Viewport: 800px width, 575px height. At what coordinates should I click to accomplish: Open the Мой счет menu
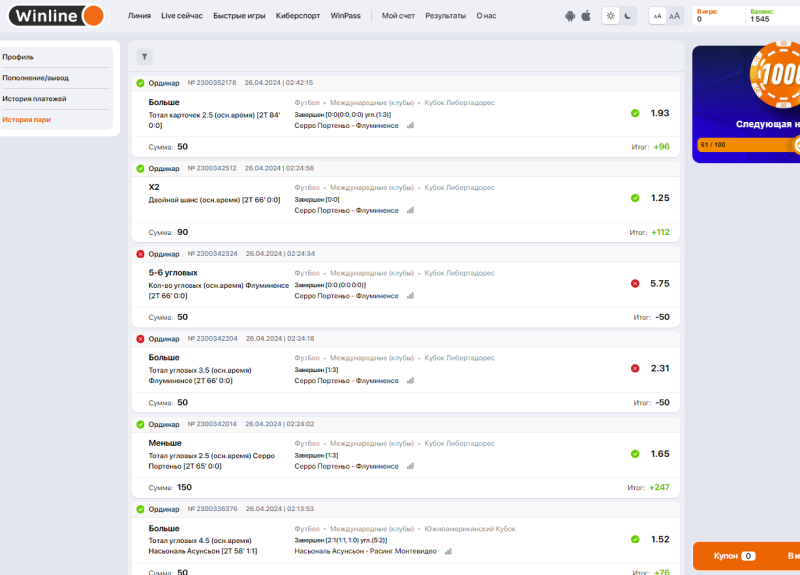[398, 16]
